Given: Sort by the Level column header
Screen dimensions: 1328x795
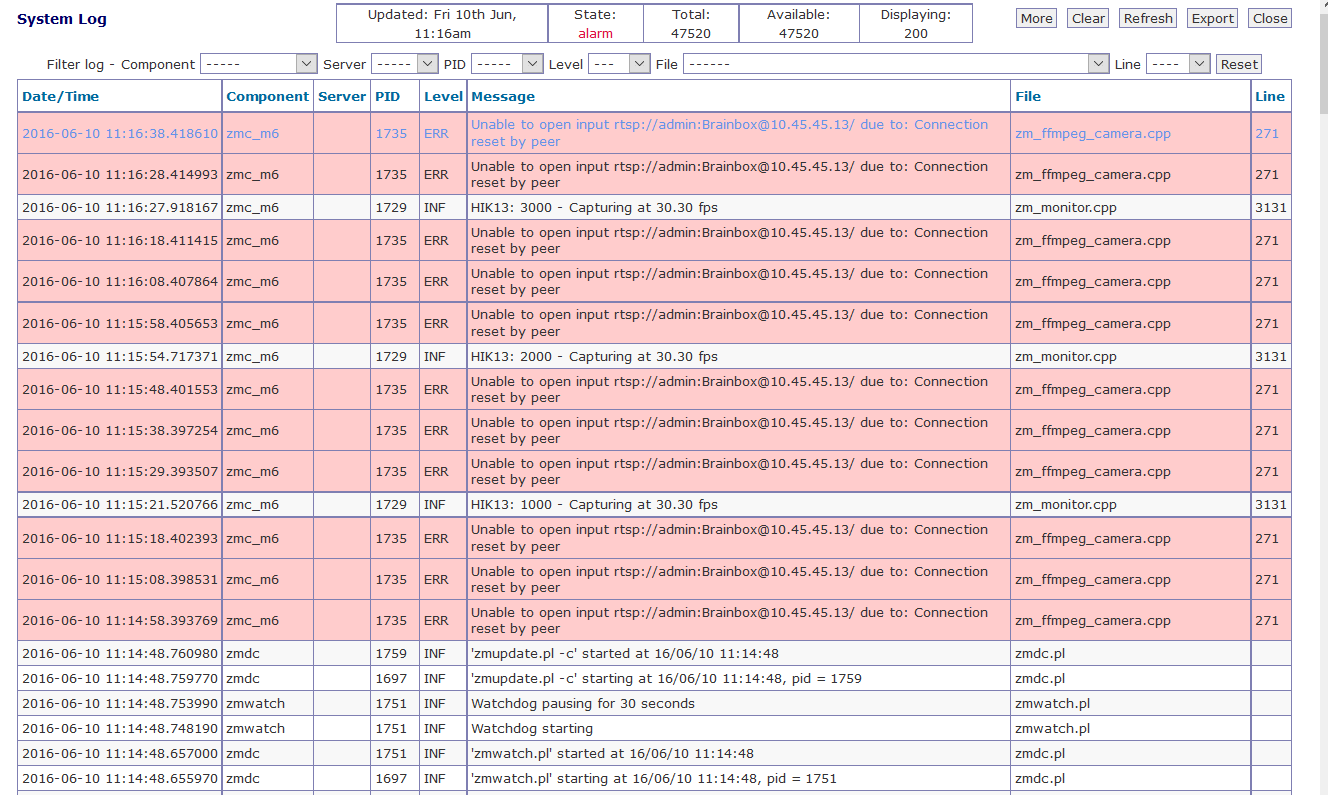Looking at the screenshot, I should pos(443,97).
